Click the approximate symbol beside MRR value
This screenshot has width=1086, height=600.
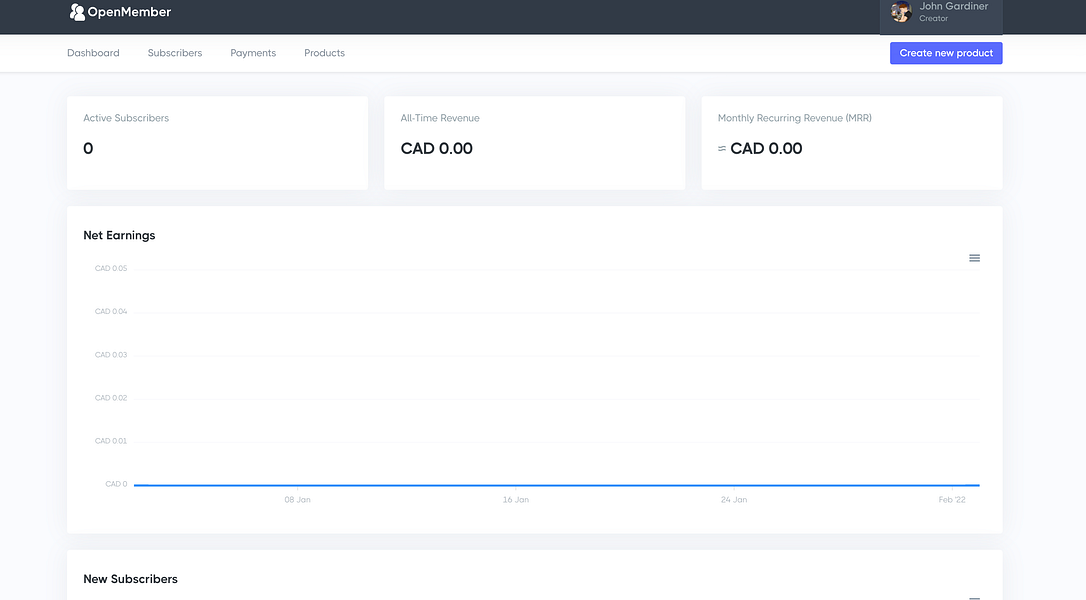click(722, 148)
